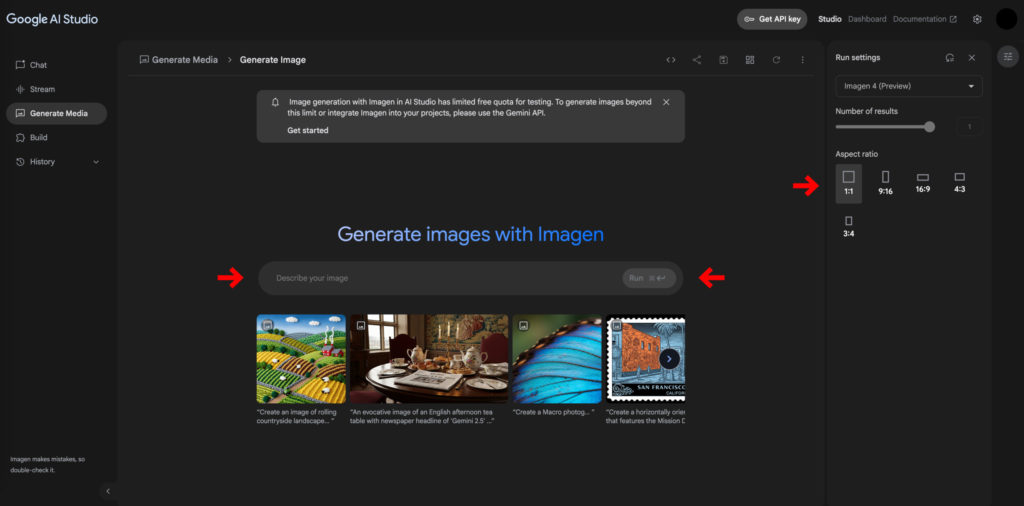Screen dimensions: 1024x506
Task: Click the bell icon in the notification banner
Action: point(276,102)
